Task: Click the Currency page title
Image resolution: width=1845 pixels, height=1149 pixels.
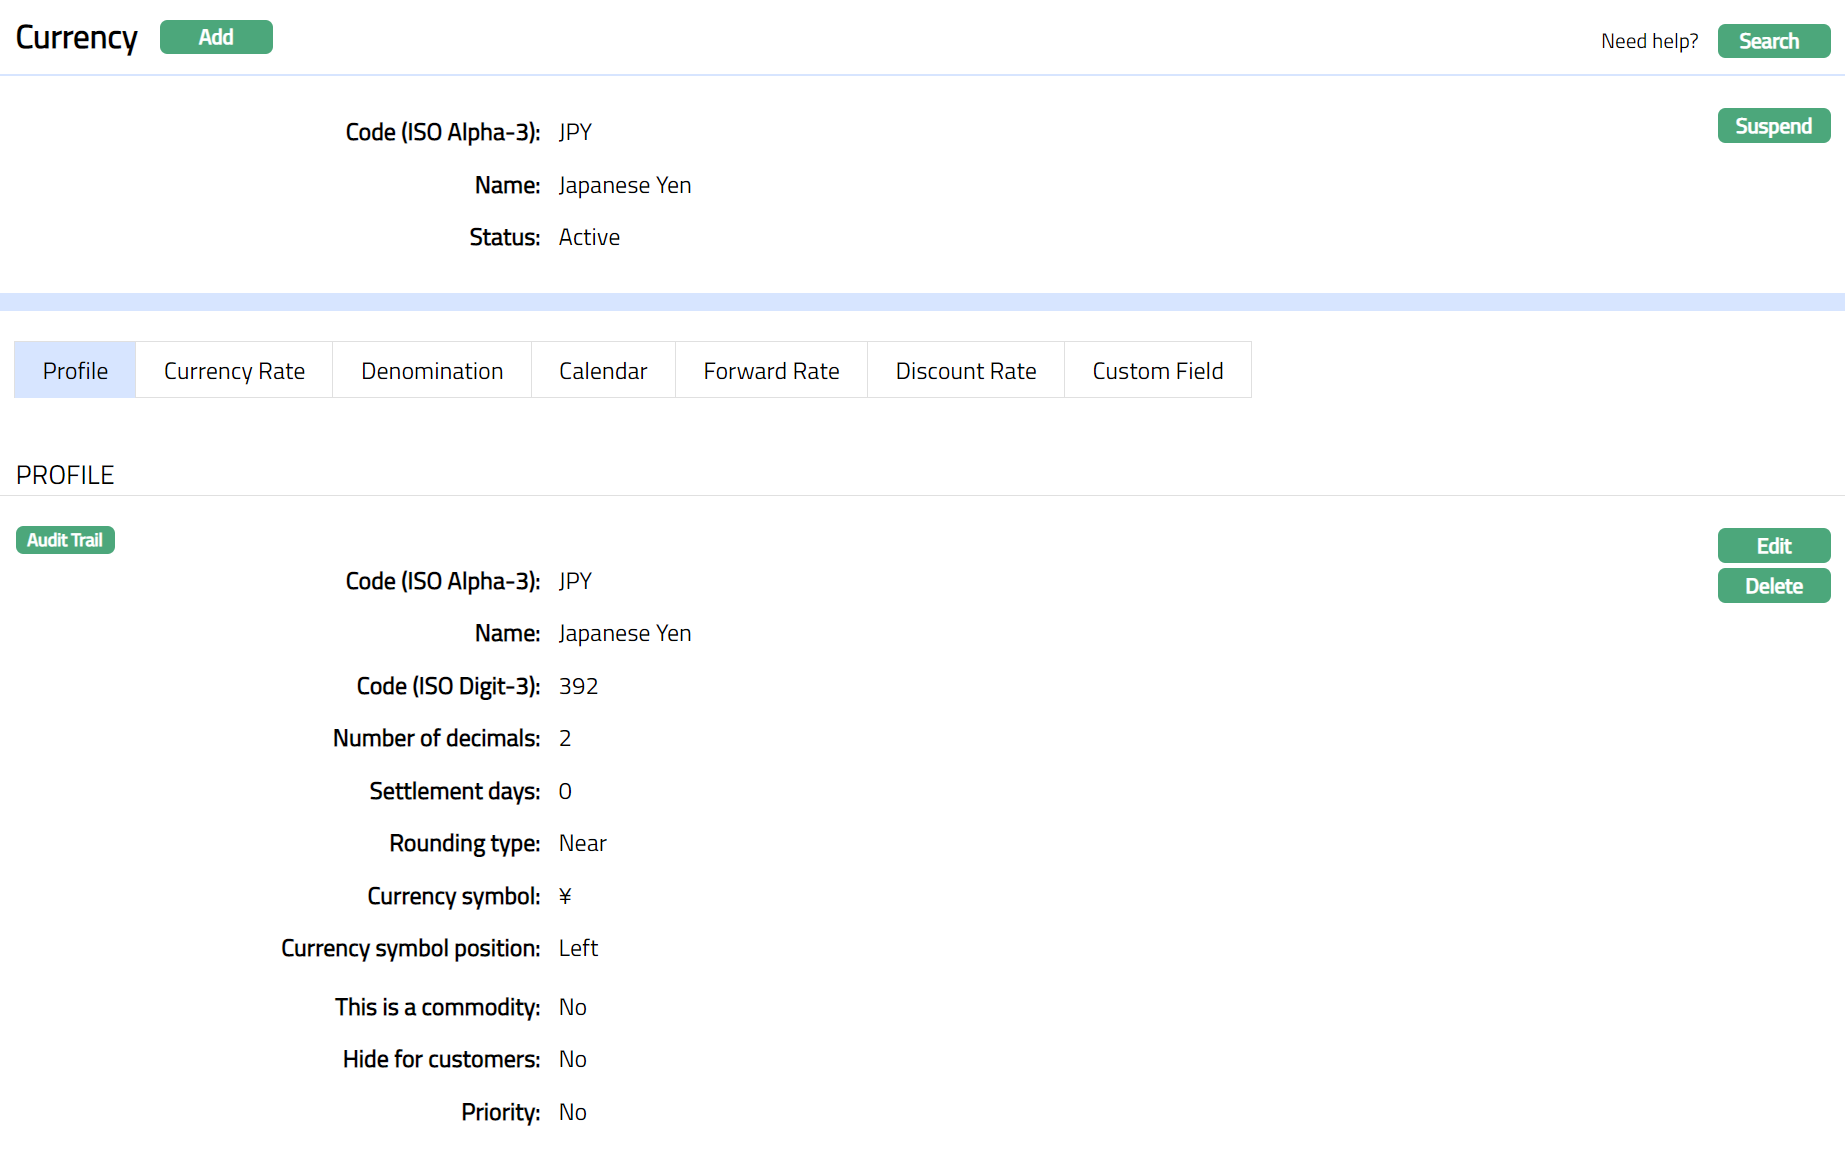Action: tap(77, 38)
